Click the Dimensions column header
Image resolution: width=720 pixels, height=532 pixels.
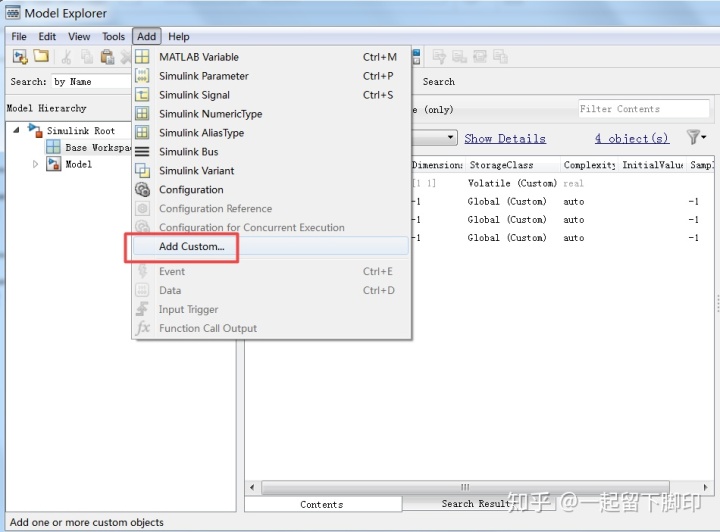tap(438, 164)
